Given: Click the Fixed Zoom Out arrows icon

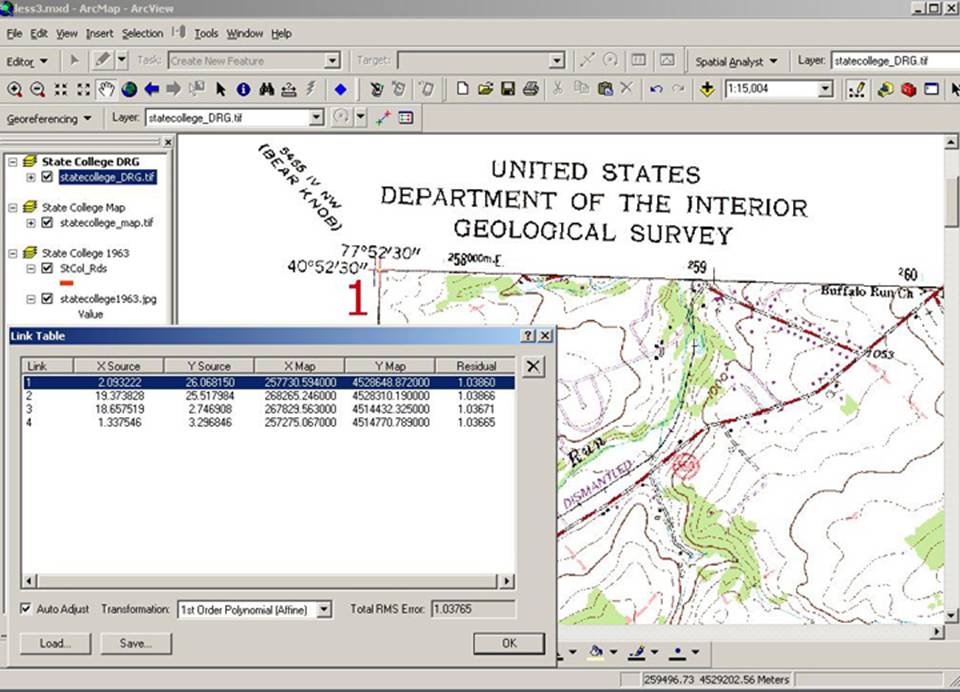Looking at the screenshot, I should pos(83,89).
